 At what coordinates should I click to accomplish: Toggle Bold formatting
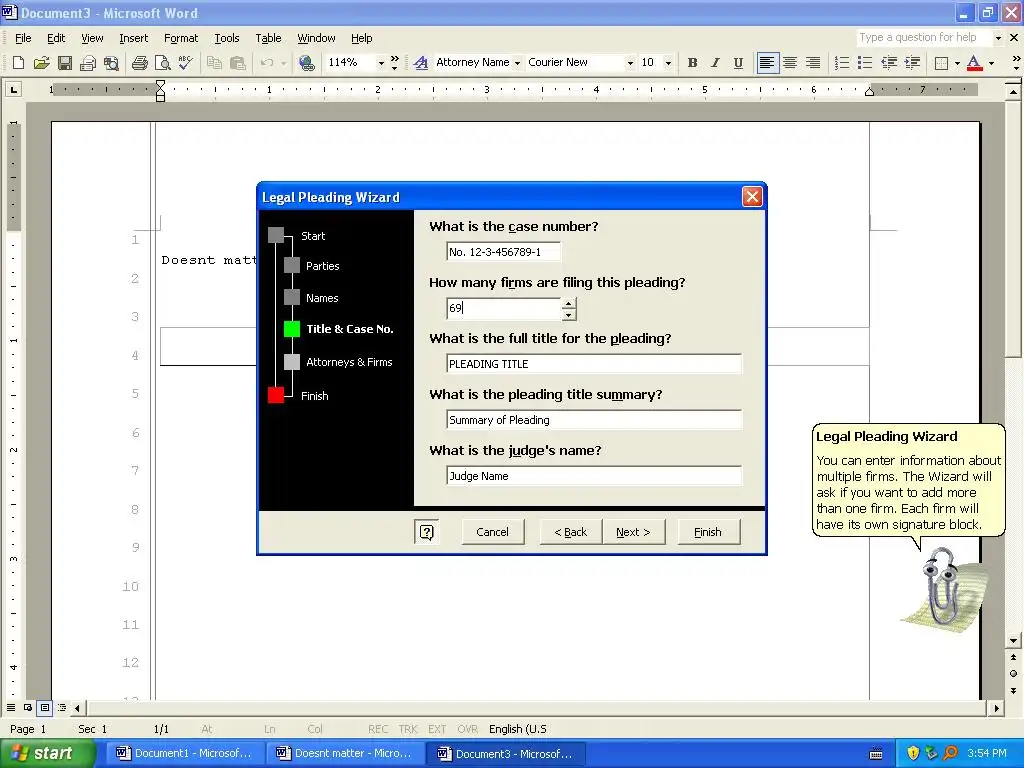click(692, 63)
